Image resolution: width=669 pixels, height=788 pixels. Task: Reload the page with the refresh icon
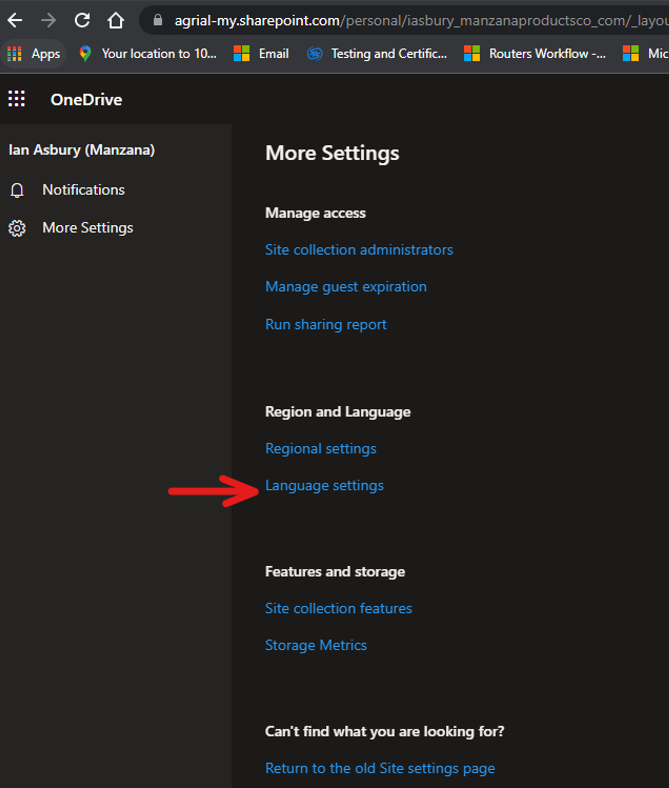[82, 21]
